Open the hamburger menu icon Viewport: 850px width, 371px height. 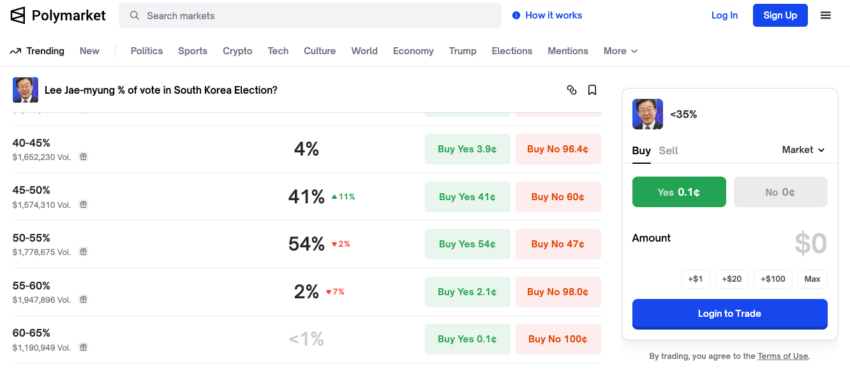pyautogui.click(x=826, y=15)
